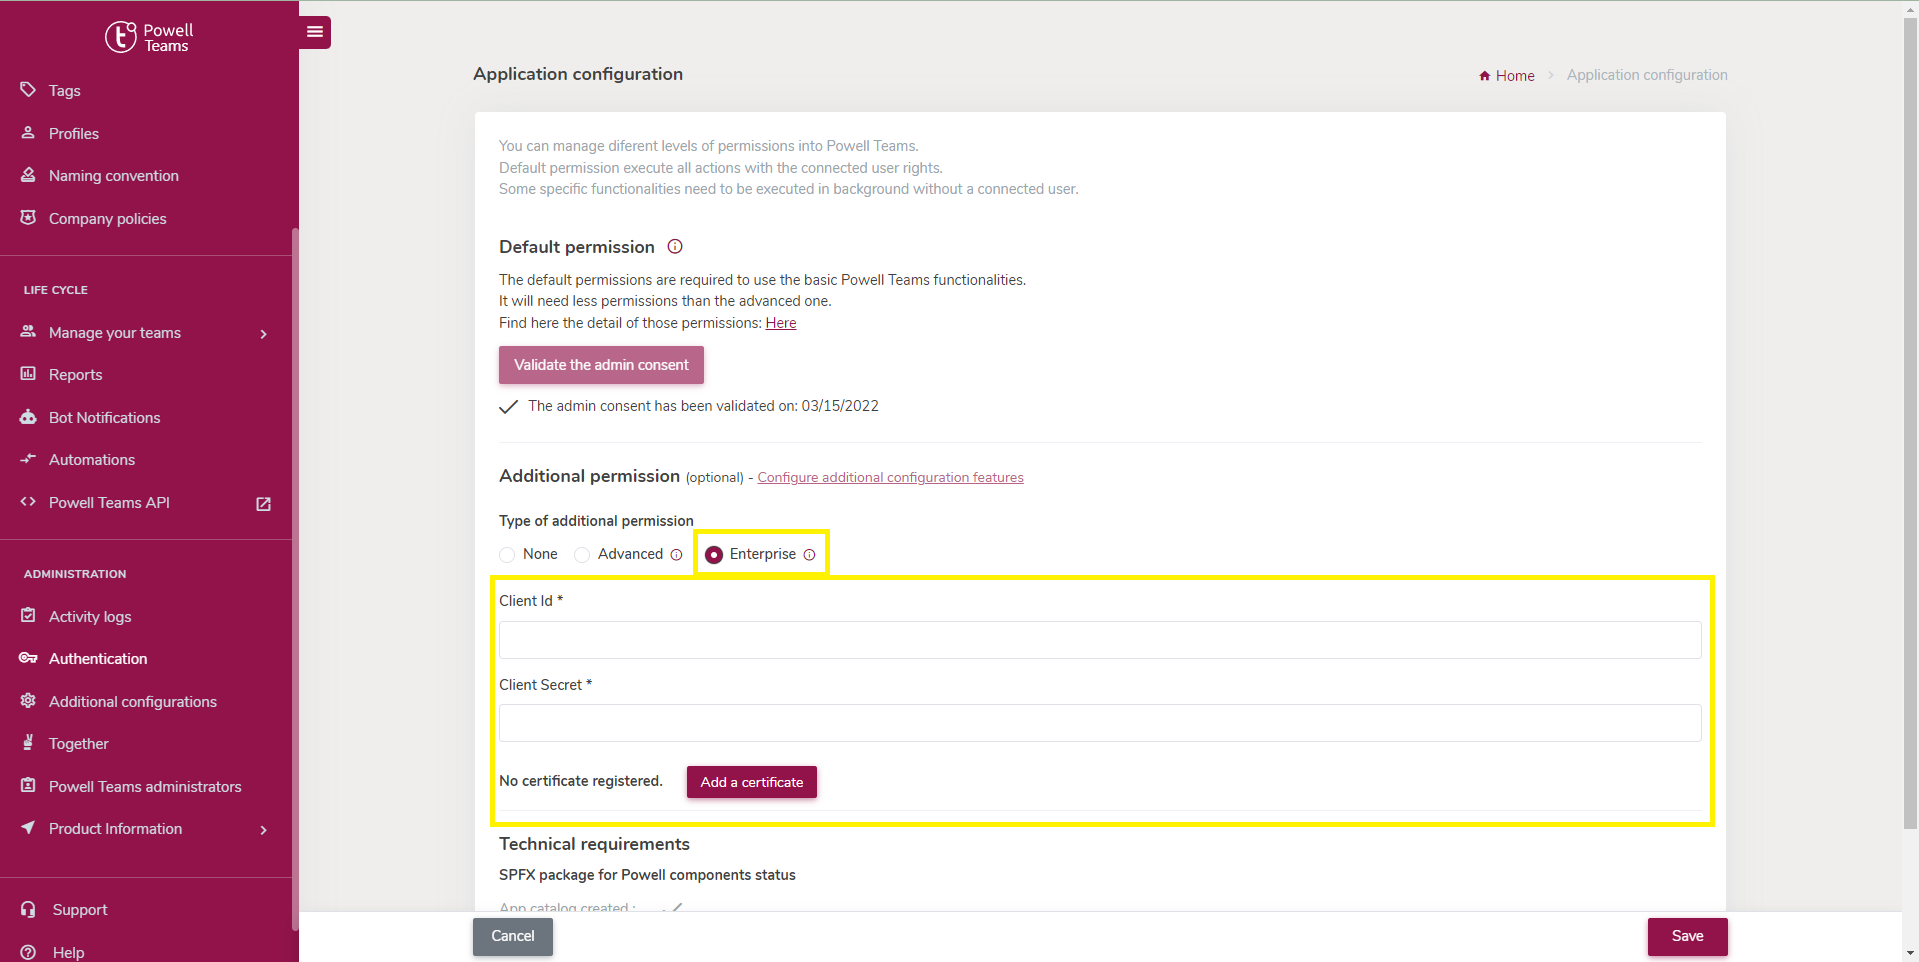Select the Enterprise permission option

[713, 555]
